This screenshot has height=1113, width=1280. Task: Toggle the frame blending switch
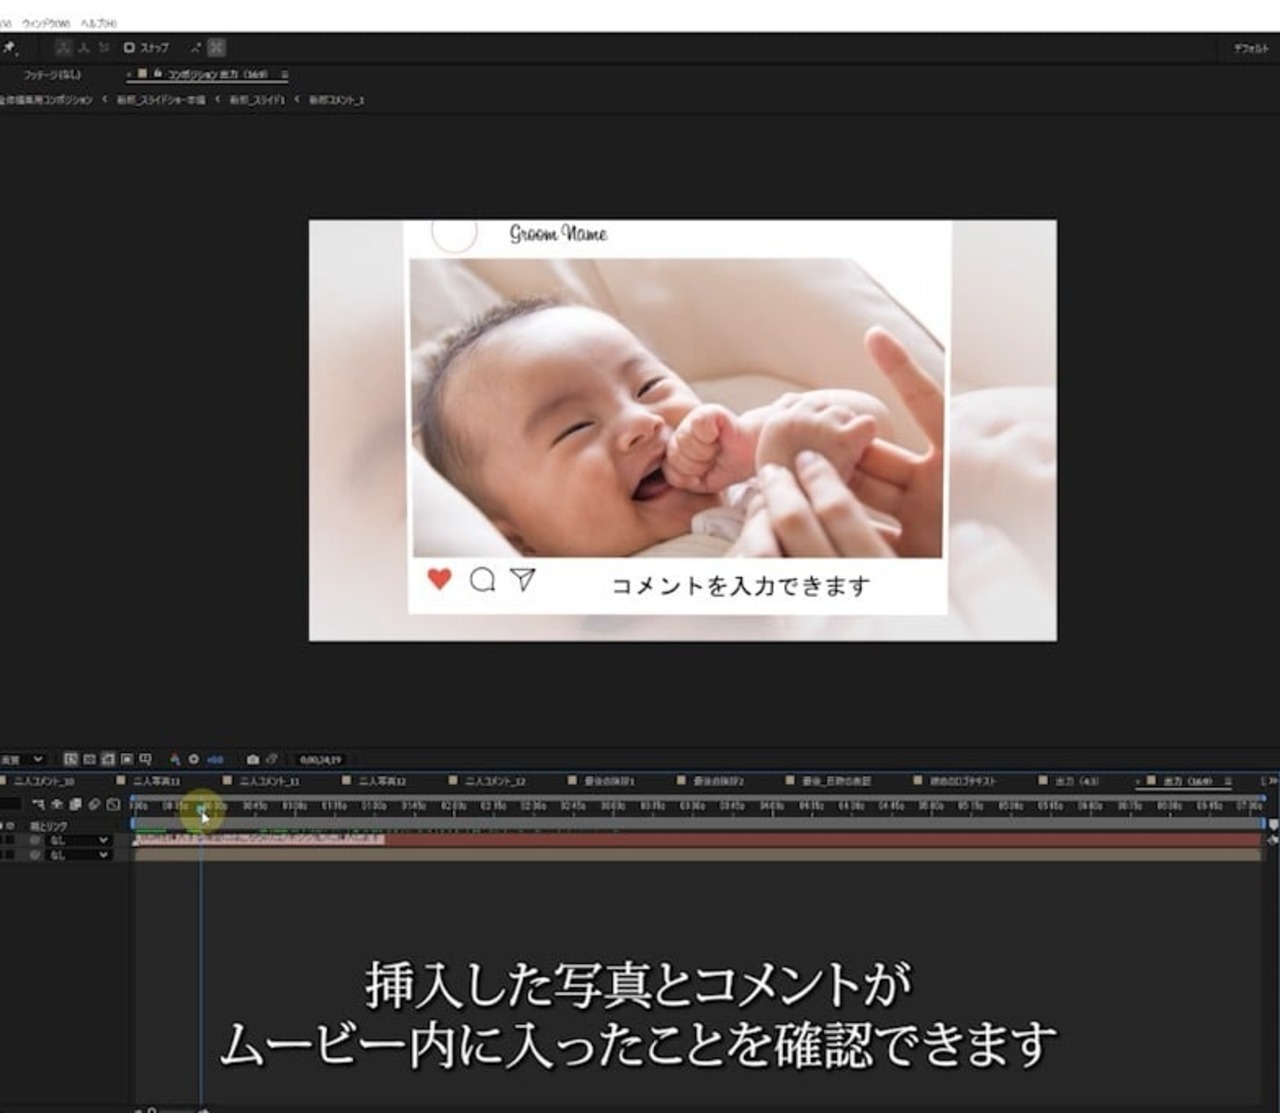76,804
